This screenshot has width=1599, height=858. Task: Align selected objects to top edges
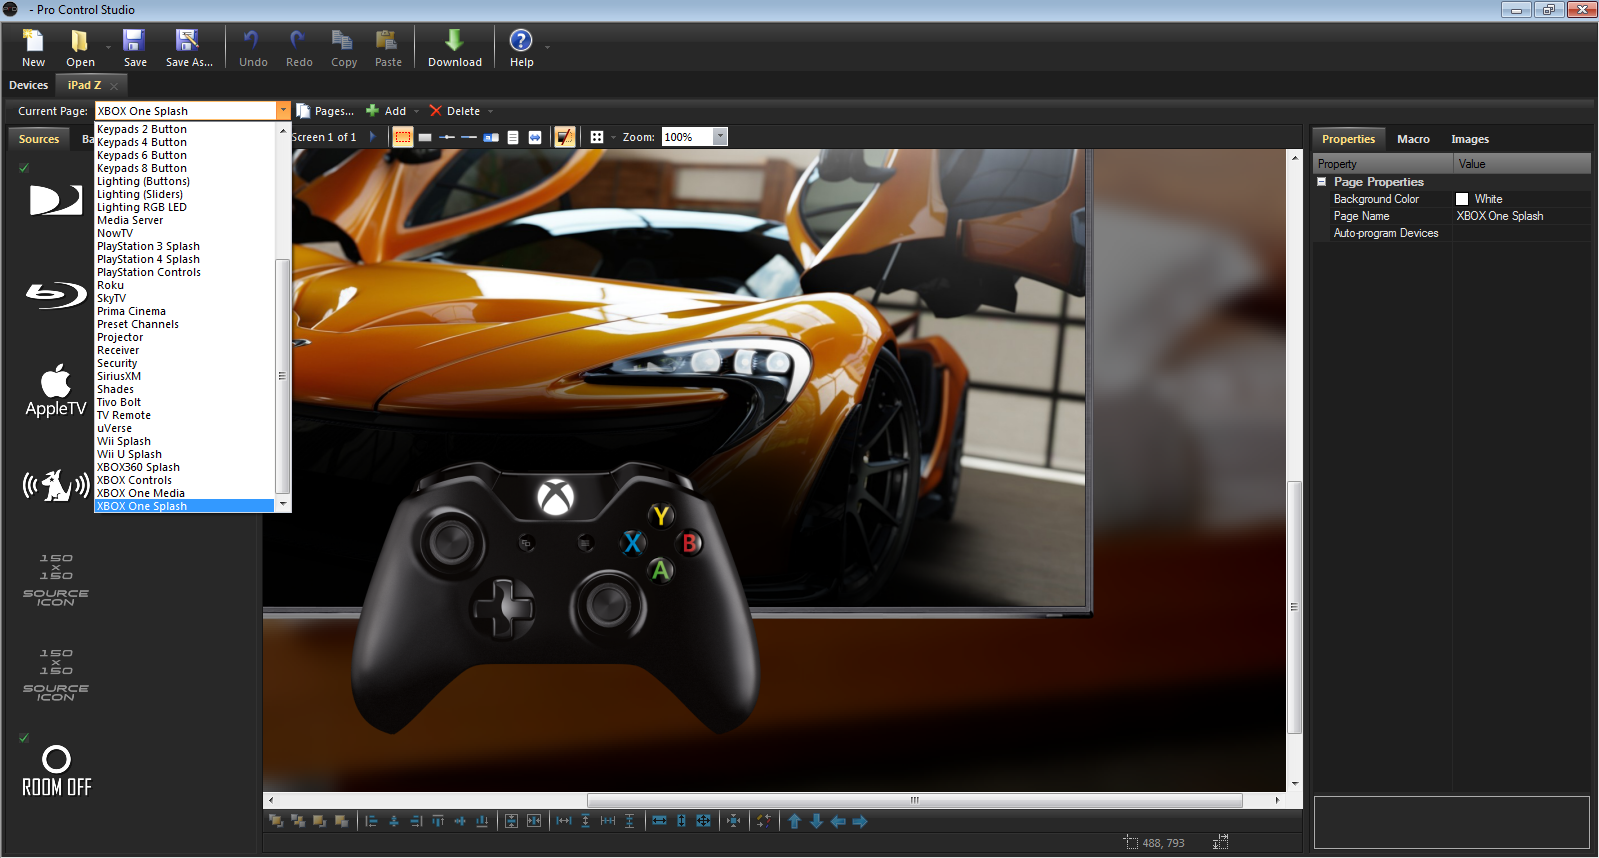point(438,821)
